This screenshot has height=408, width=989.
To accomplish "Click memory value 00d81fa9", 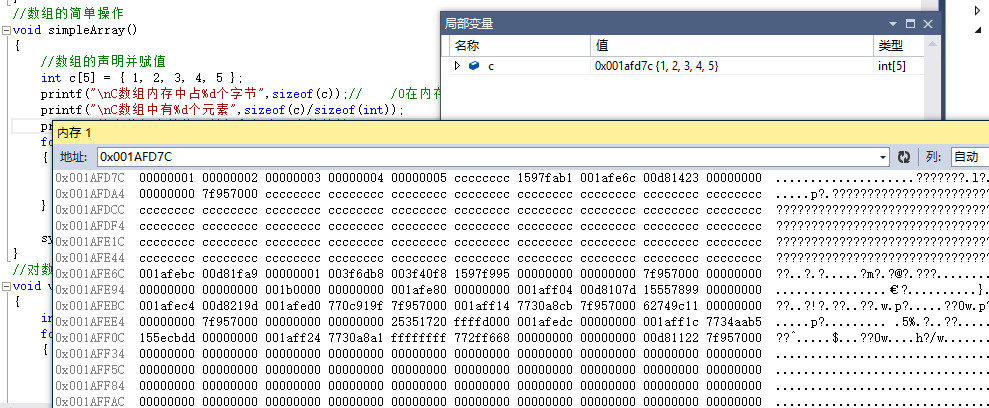I will [230, 274].
